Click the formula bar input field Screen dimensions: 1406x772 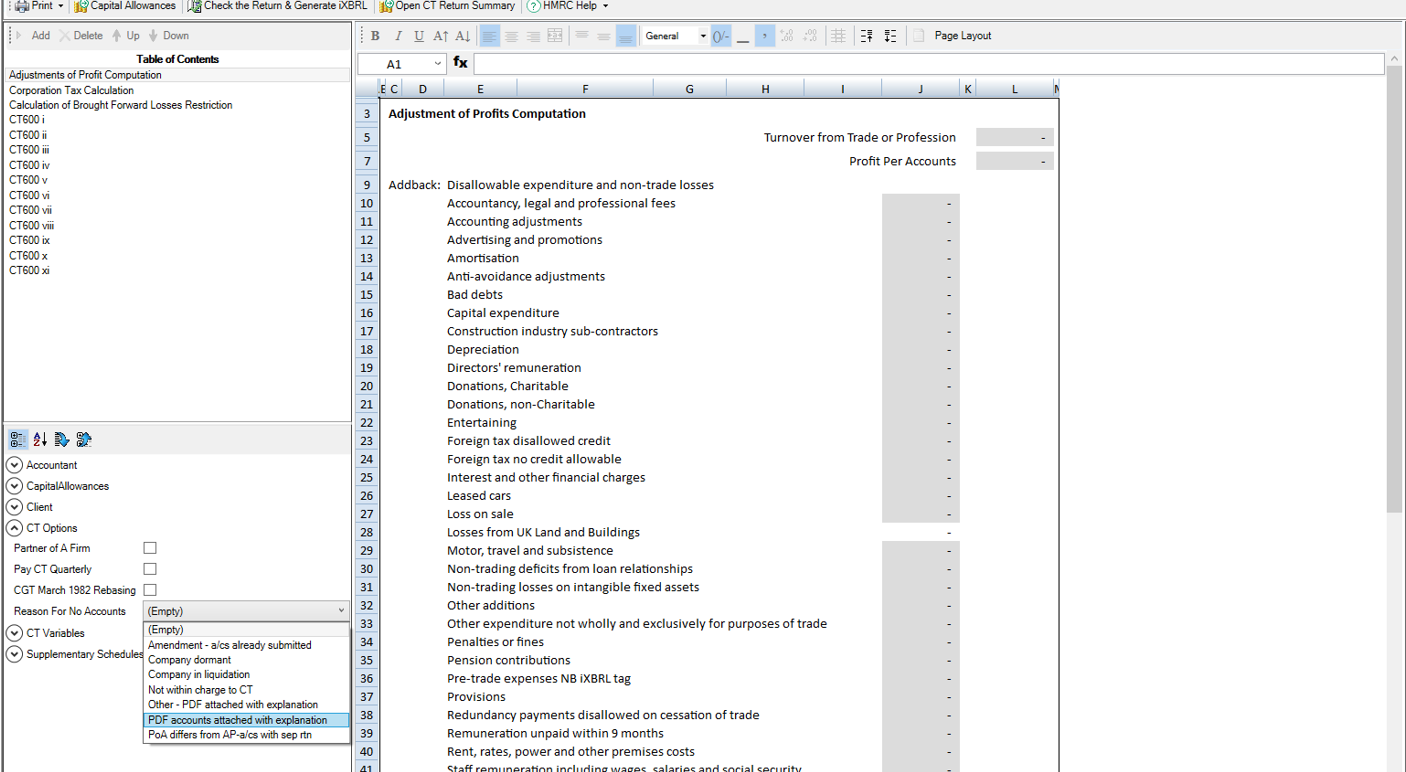point(929,64)
